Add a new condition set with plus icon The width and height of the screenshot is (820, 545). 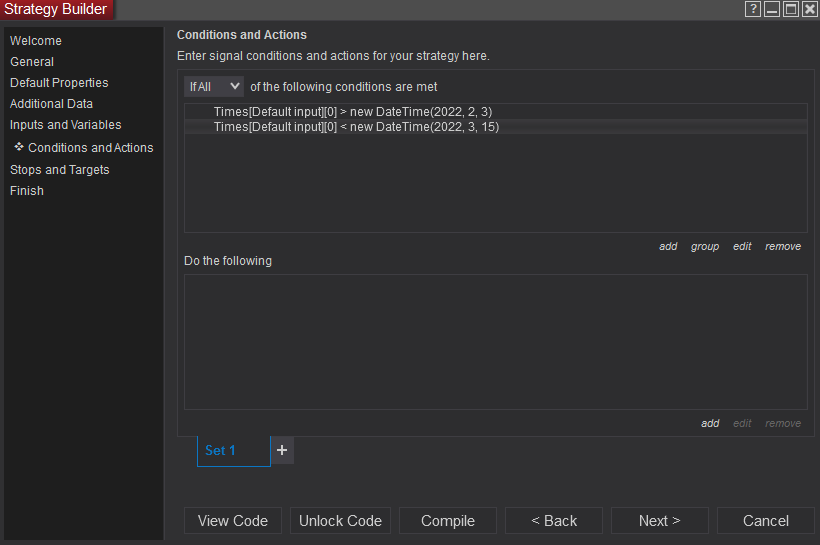coord(282,450)
